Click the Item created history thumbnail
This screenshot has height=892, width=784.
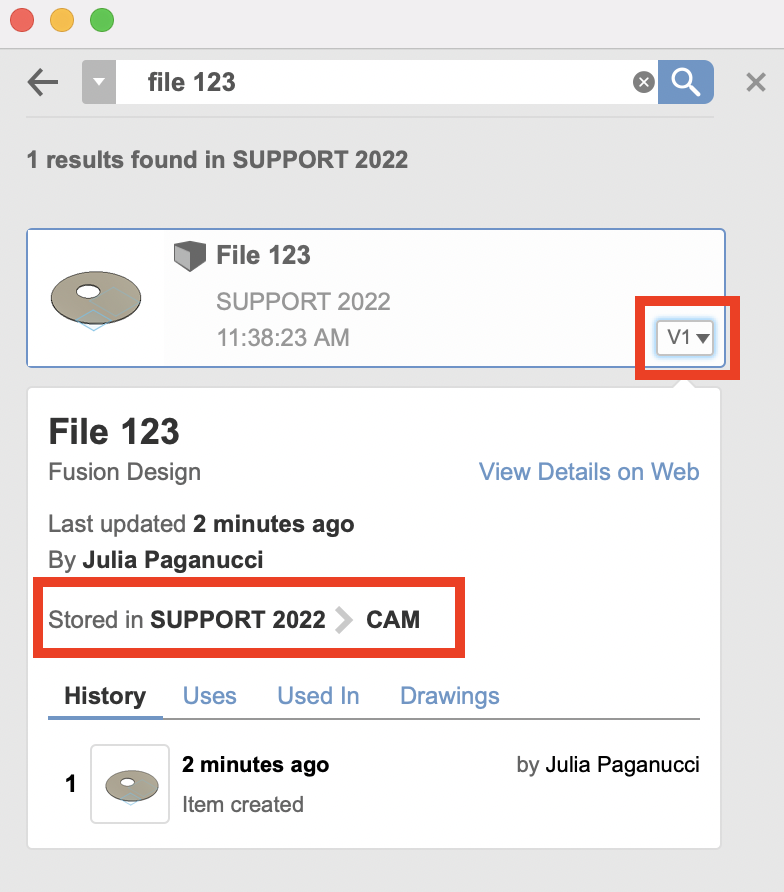(x=130, y=784)
